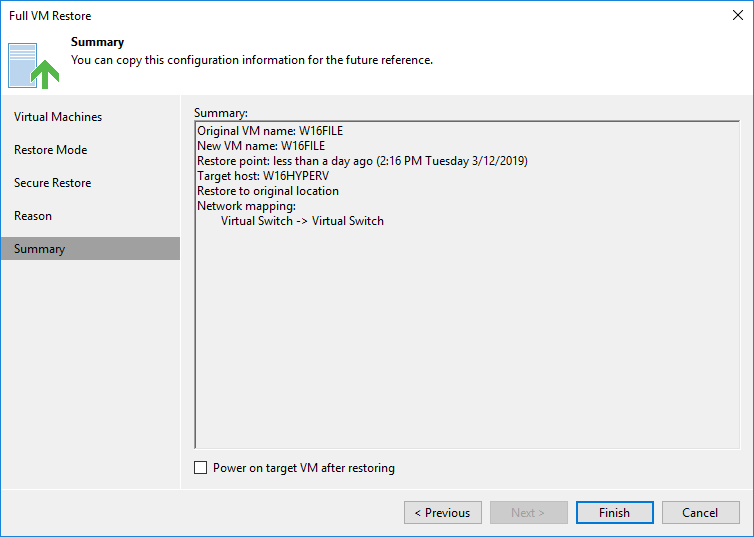Click the 'You can copy this configuration' description
The height and width of the screenshot is (537, 754).
coord(252,60)
